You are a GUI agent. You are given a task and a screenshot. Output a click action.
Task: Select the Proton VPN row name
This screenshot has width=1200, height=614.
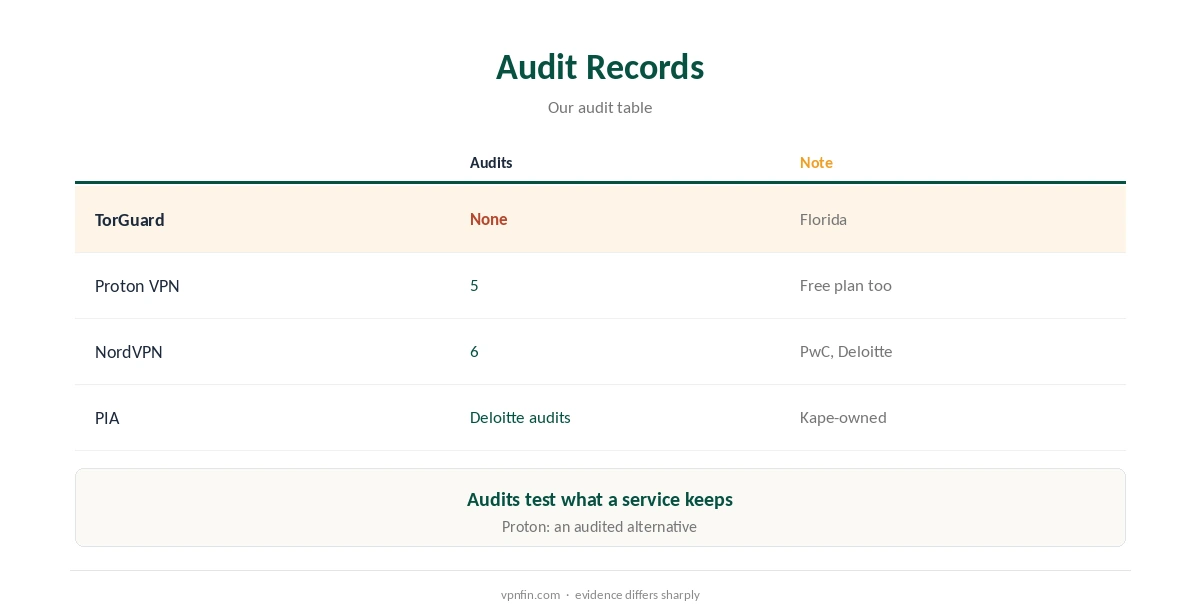[x=137, y=286]
